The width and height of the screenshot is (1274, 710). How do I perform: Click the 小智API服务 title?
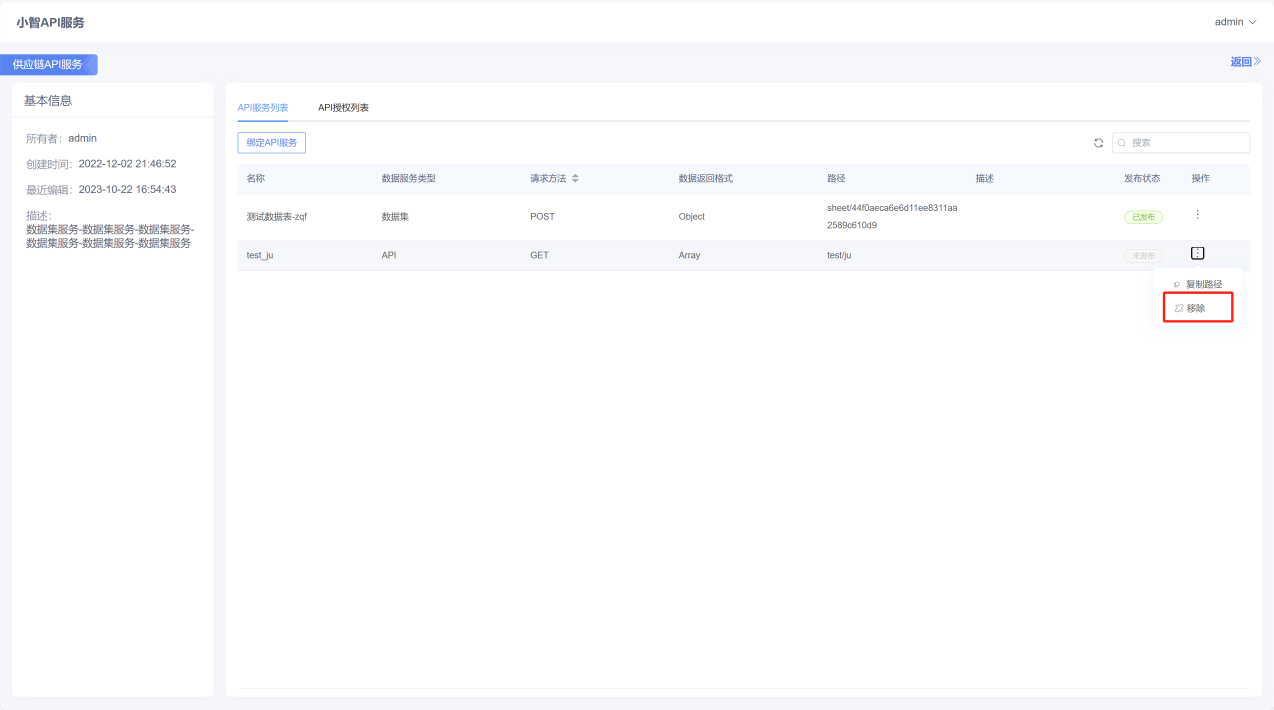[x=51, y=22]
